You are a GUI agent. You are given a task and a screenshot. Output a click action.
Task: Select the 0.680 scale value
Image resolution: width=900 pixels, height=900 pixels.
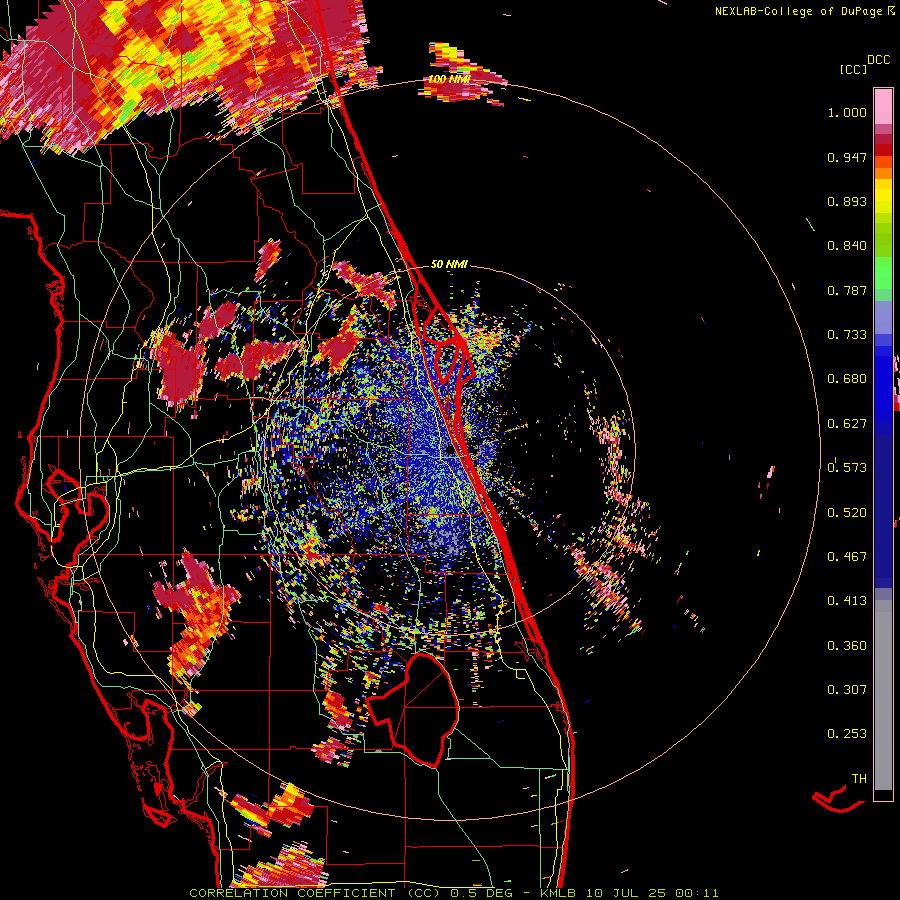coord(847,379)
